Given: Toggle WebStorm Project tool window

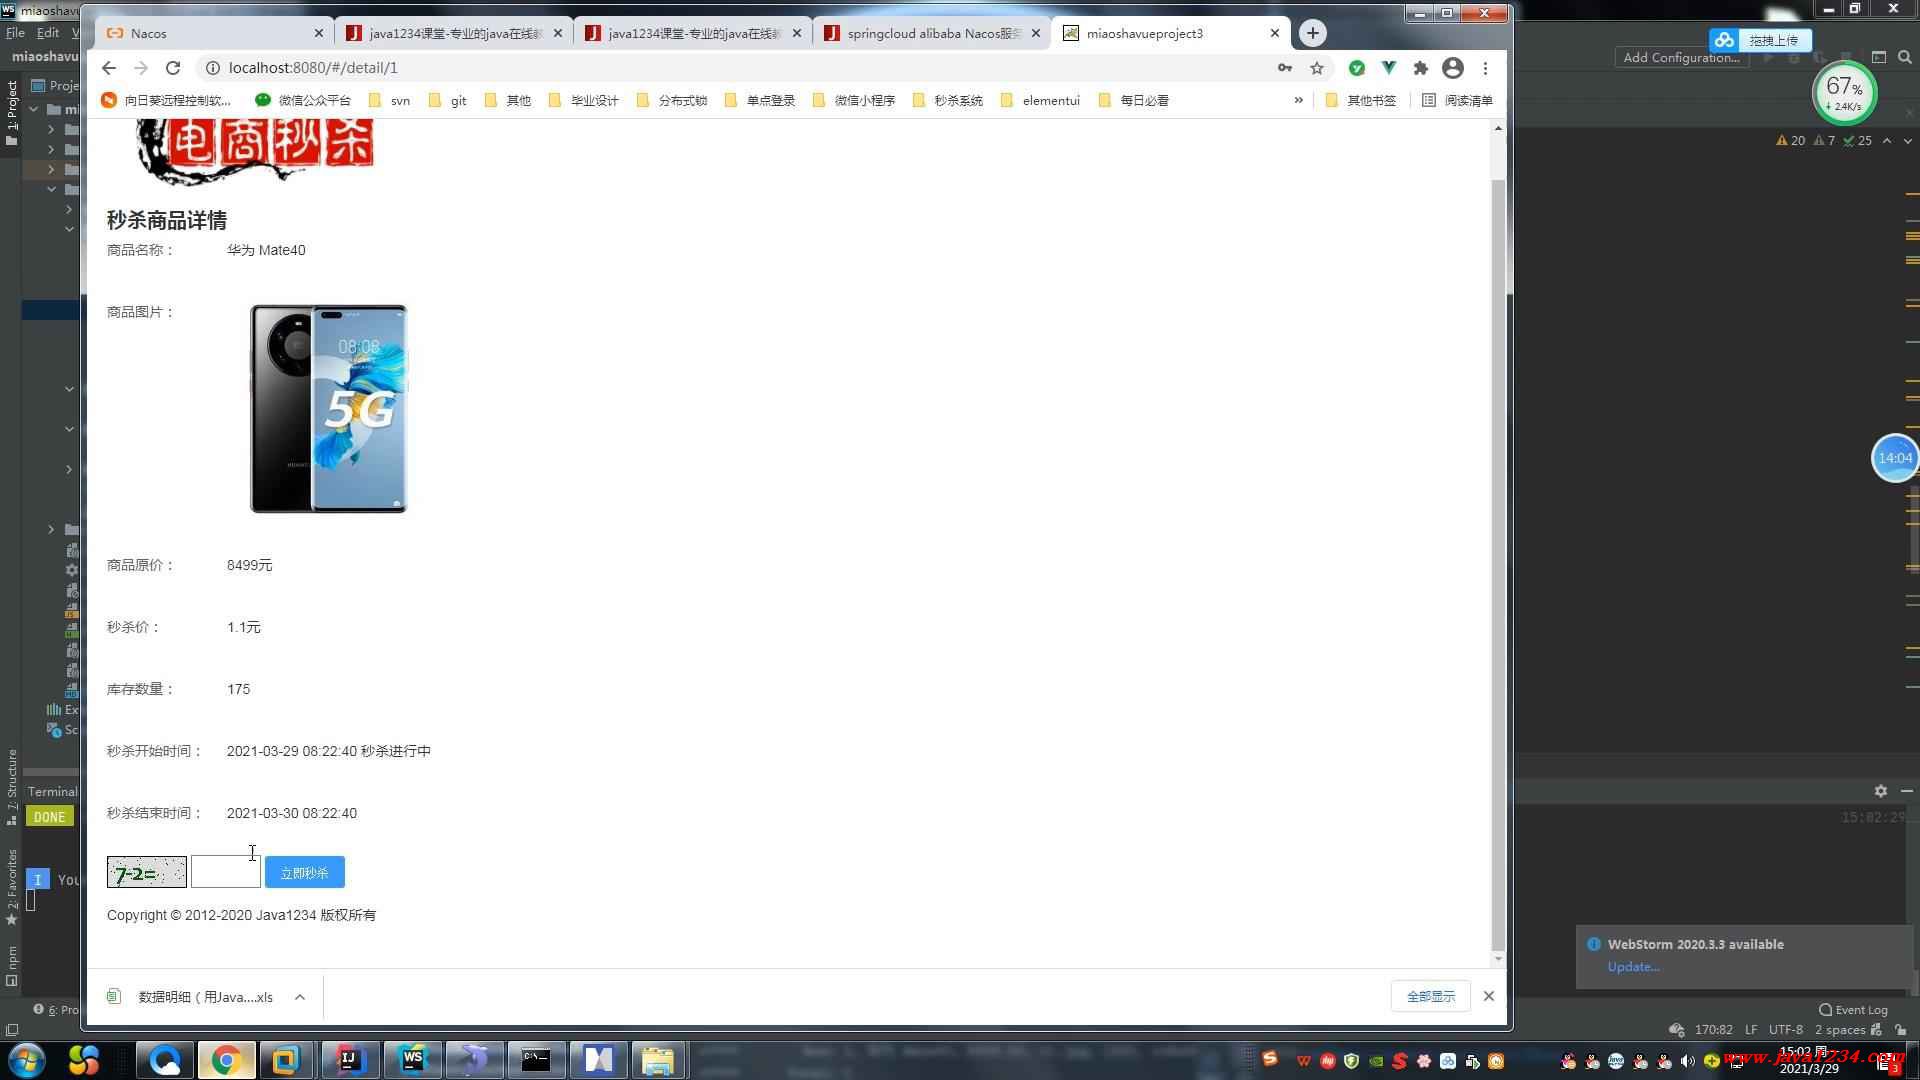Looking at the screenshot, I should click(12, 113).
